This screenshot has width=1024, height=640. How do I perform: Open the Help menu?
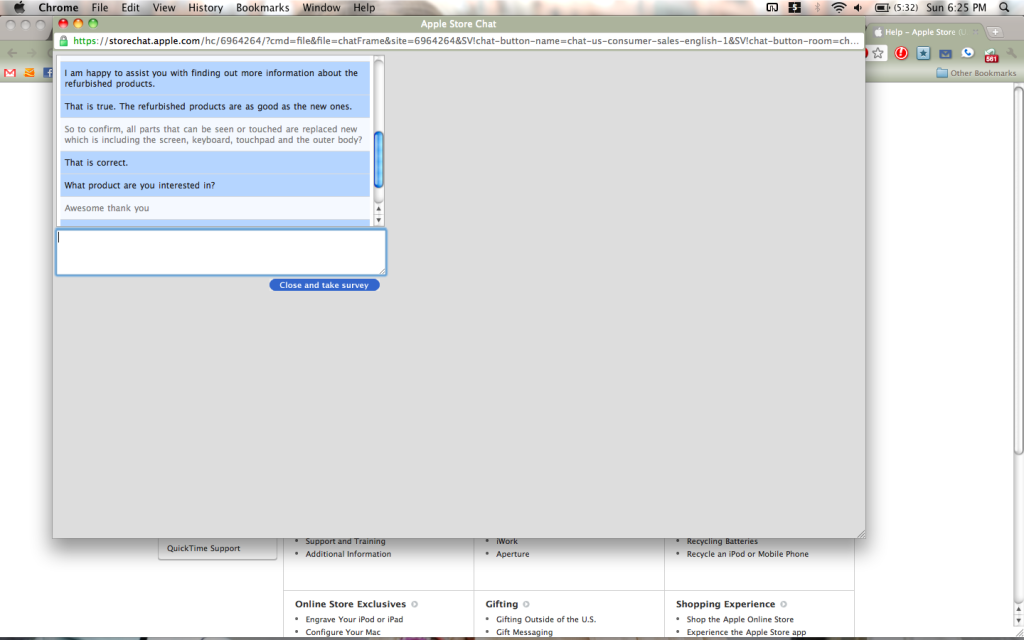click(x=364, y=8)
